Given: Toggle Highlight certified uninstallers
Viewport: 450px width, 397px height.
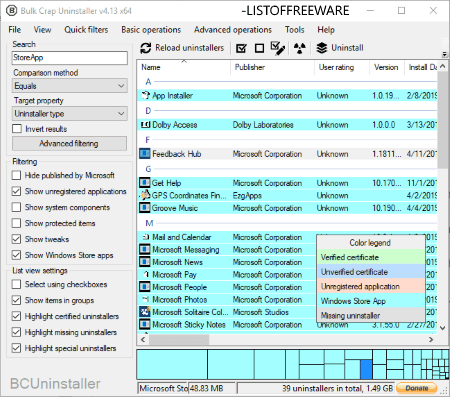Looking at the screenshot, I should pos(16,316).
